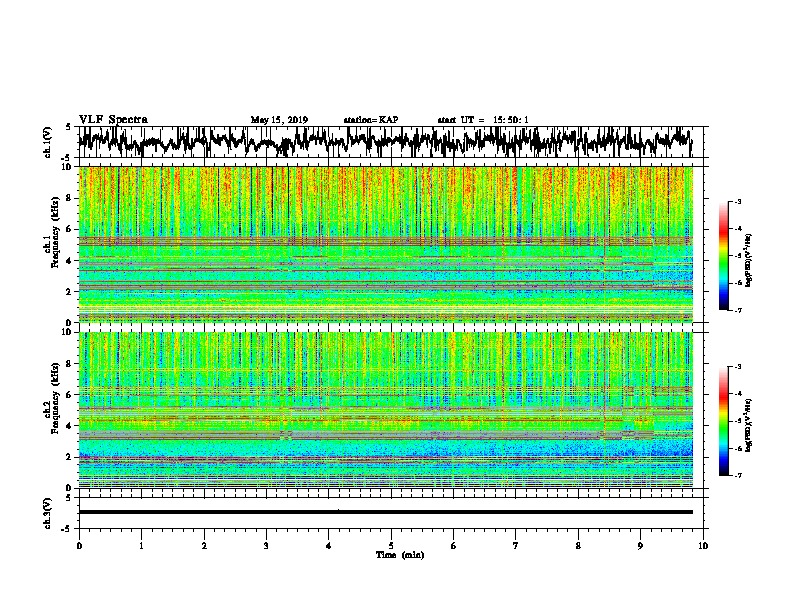
Task: Click inside the ch.1 spectrogram panel
Action: tap(385, 244)
